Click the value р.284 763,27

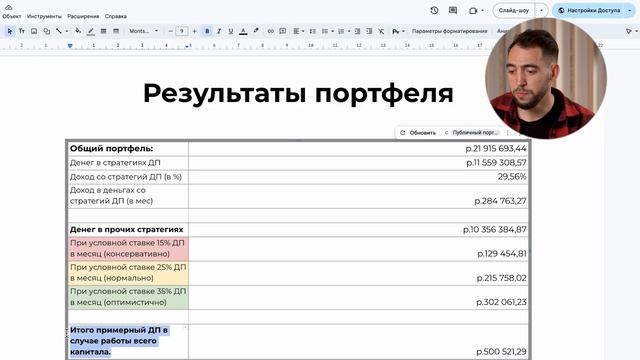(500, 201)
